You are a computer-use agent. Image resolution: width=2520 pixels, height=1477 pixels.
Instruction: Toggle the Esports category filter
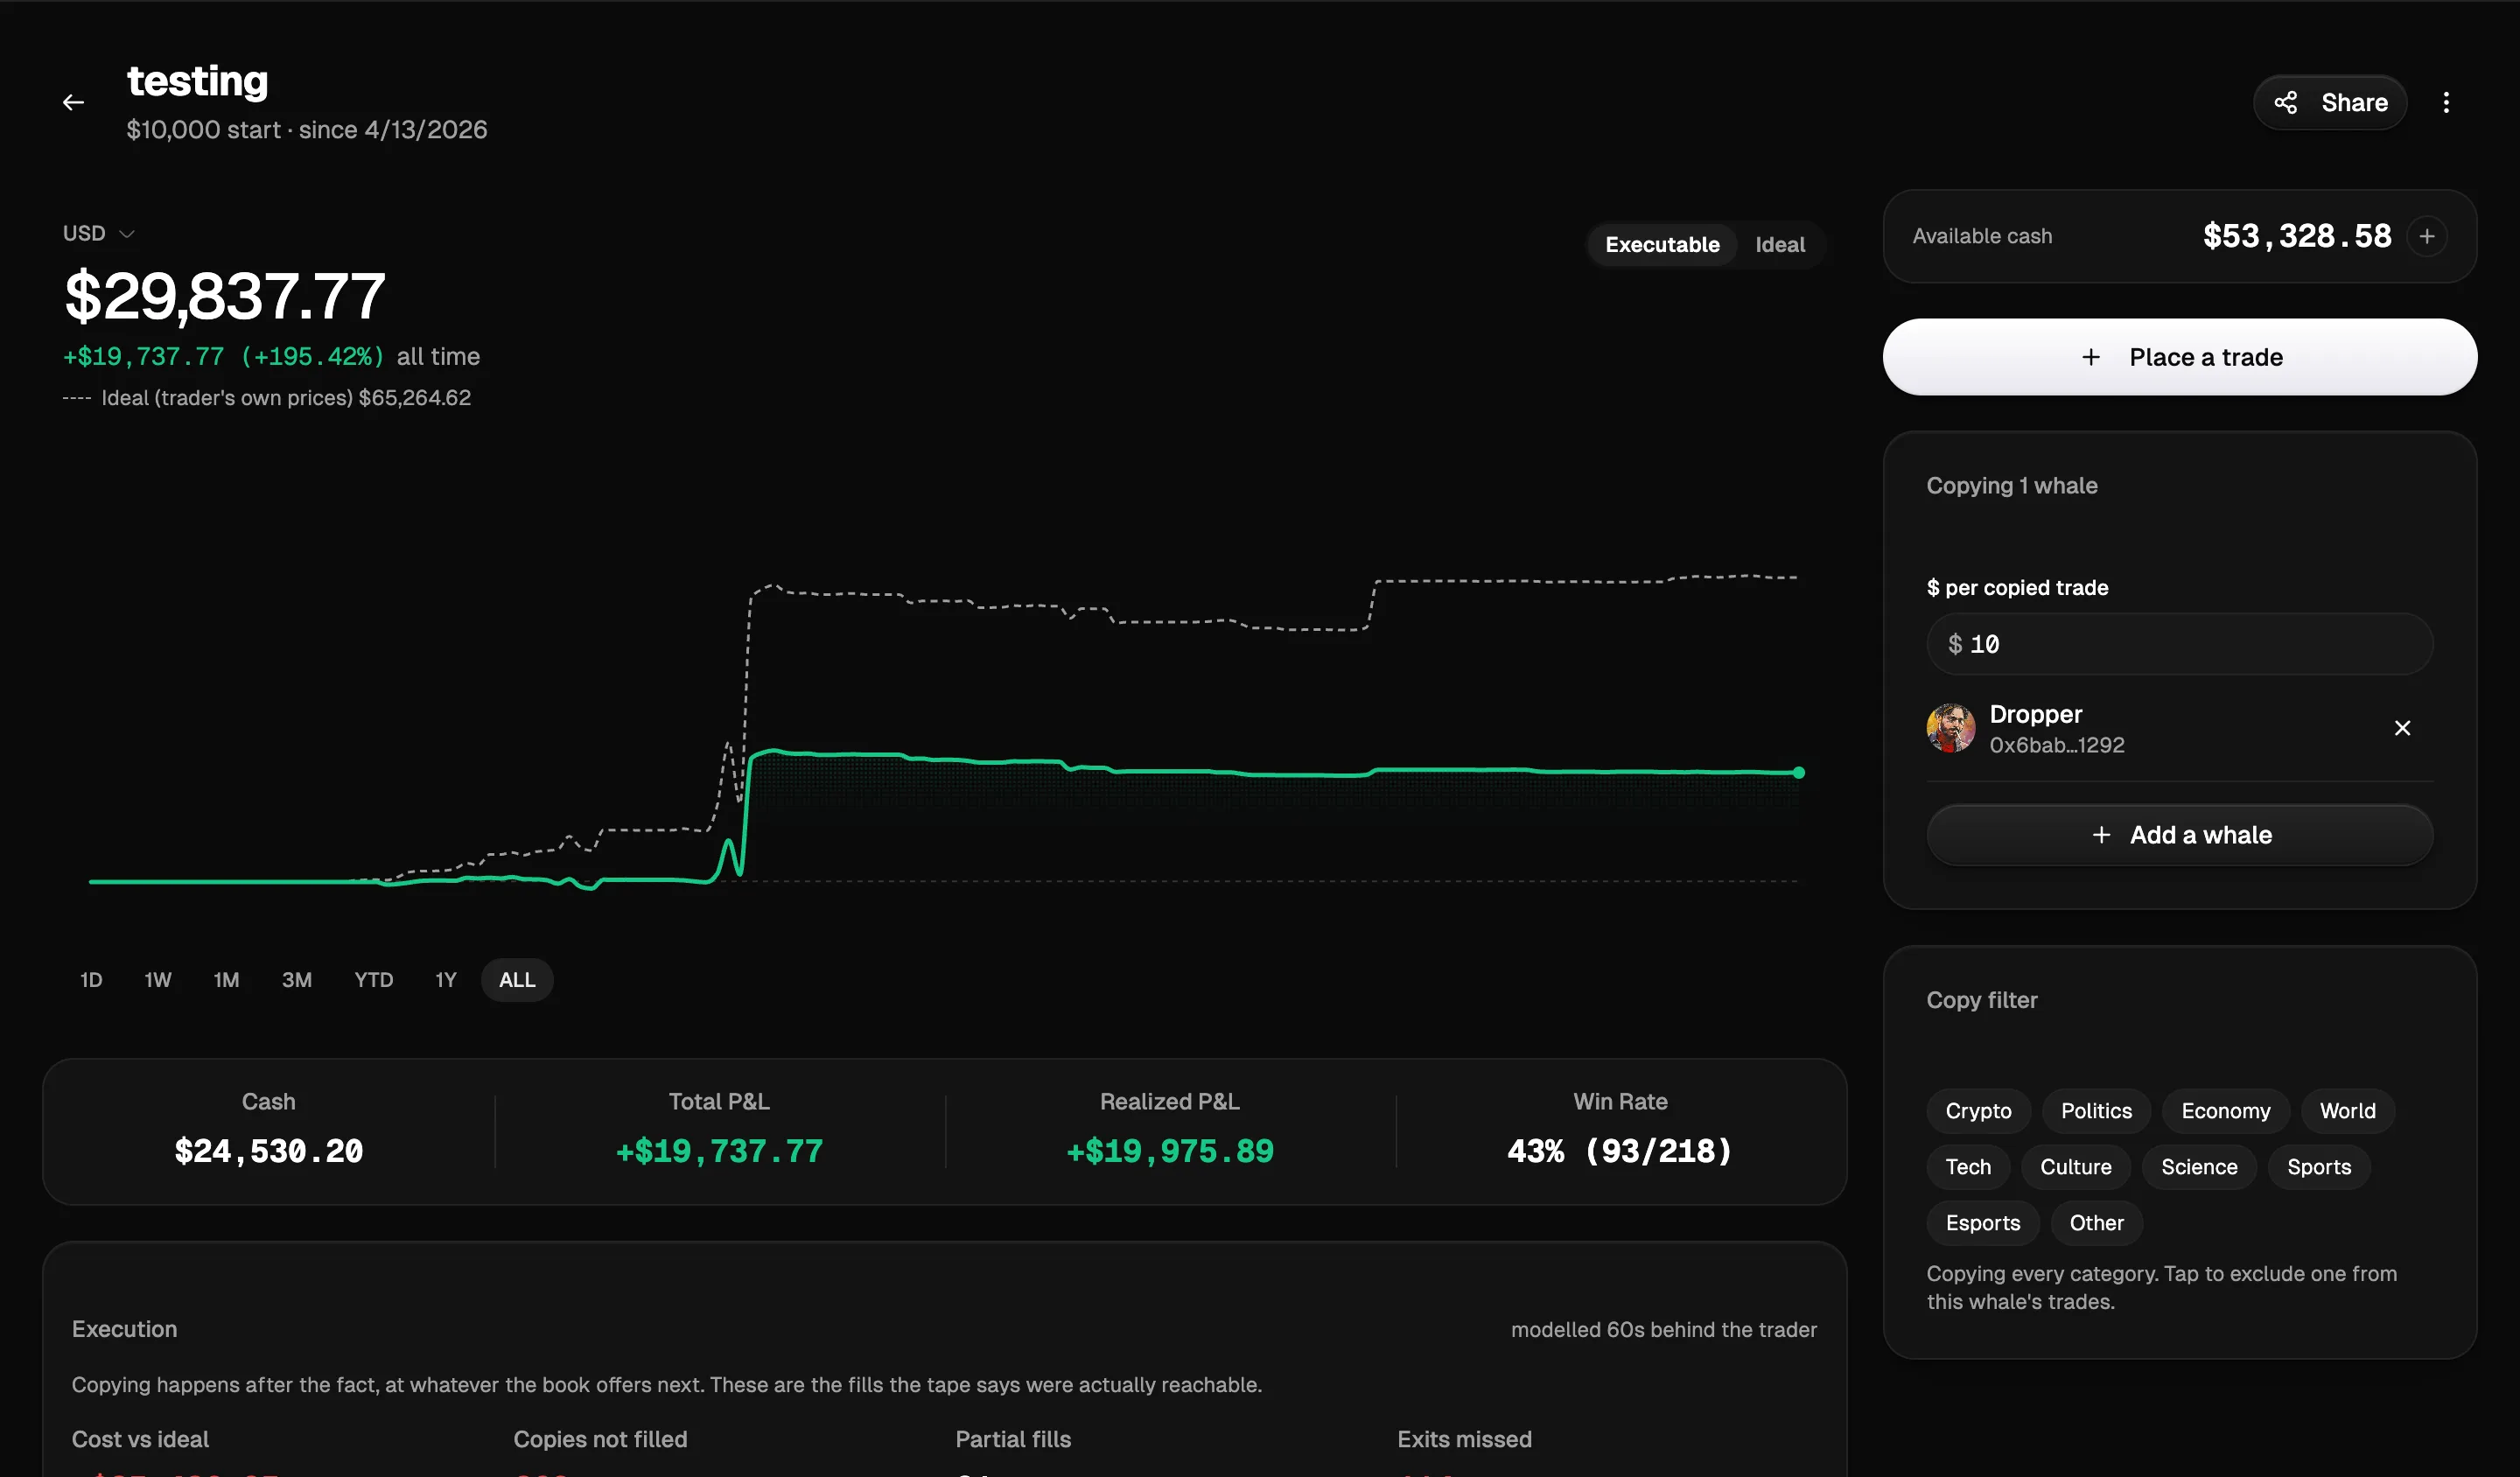[1983, 1223]
